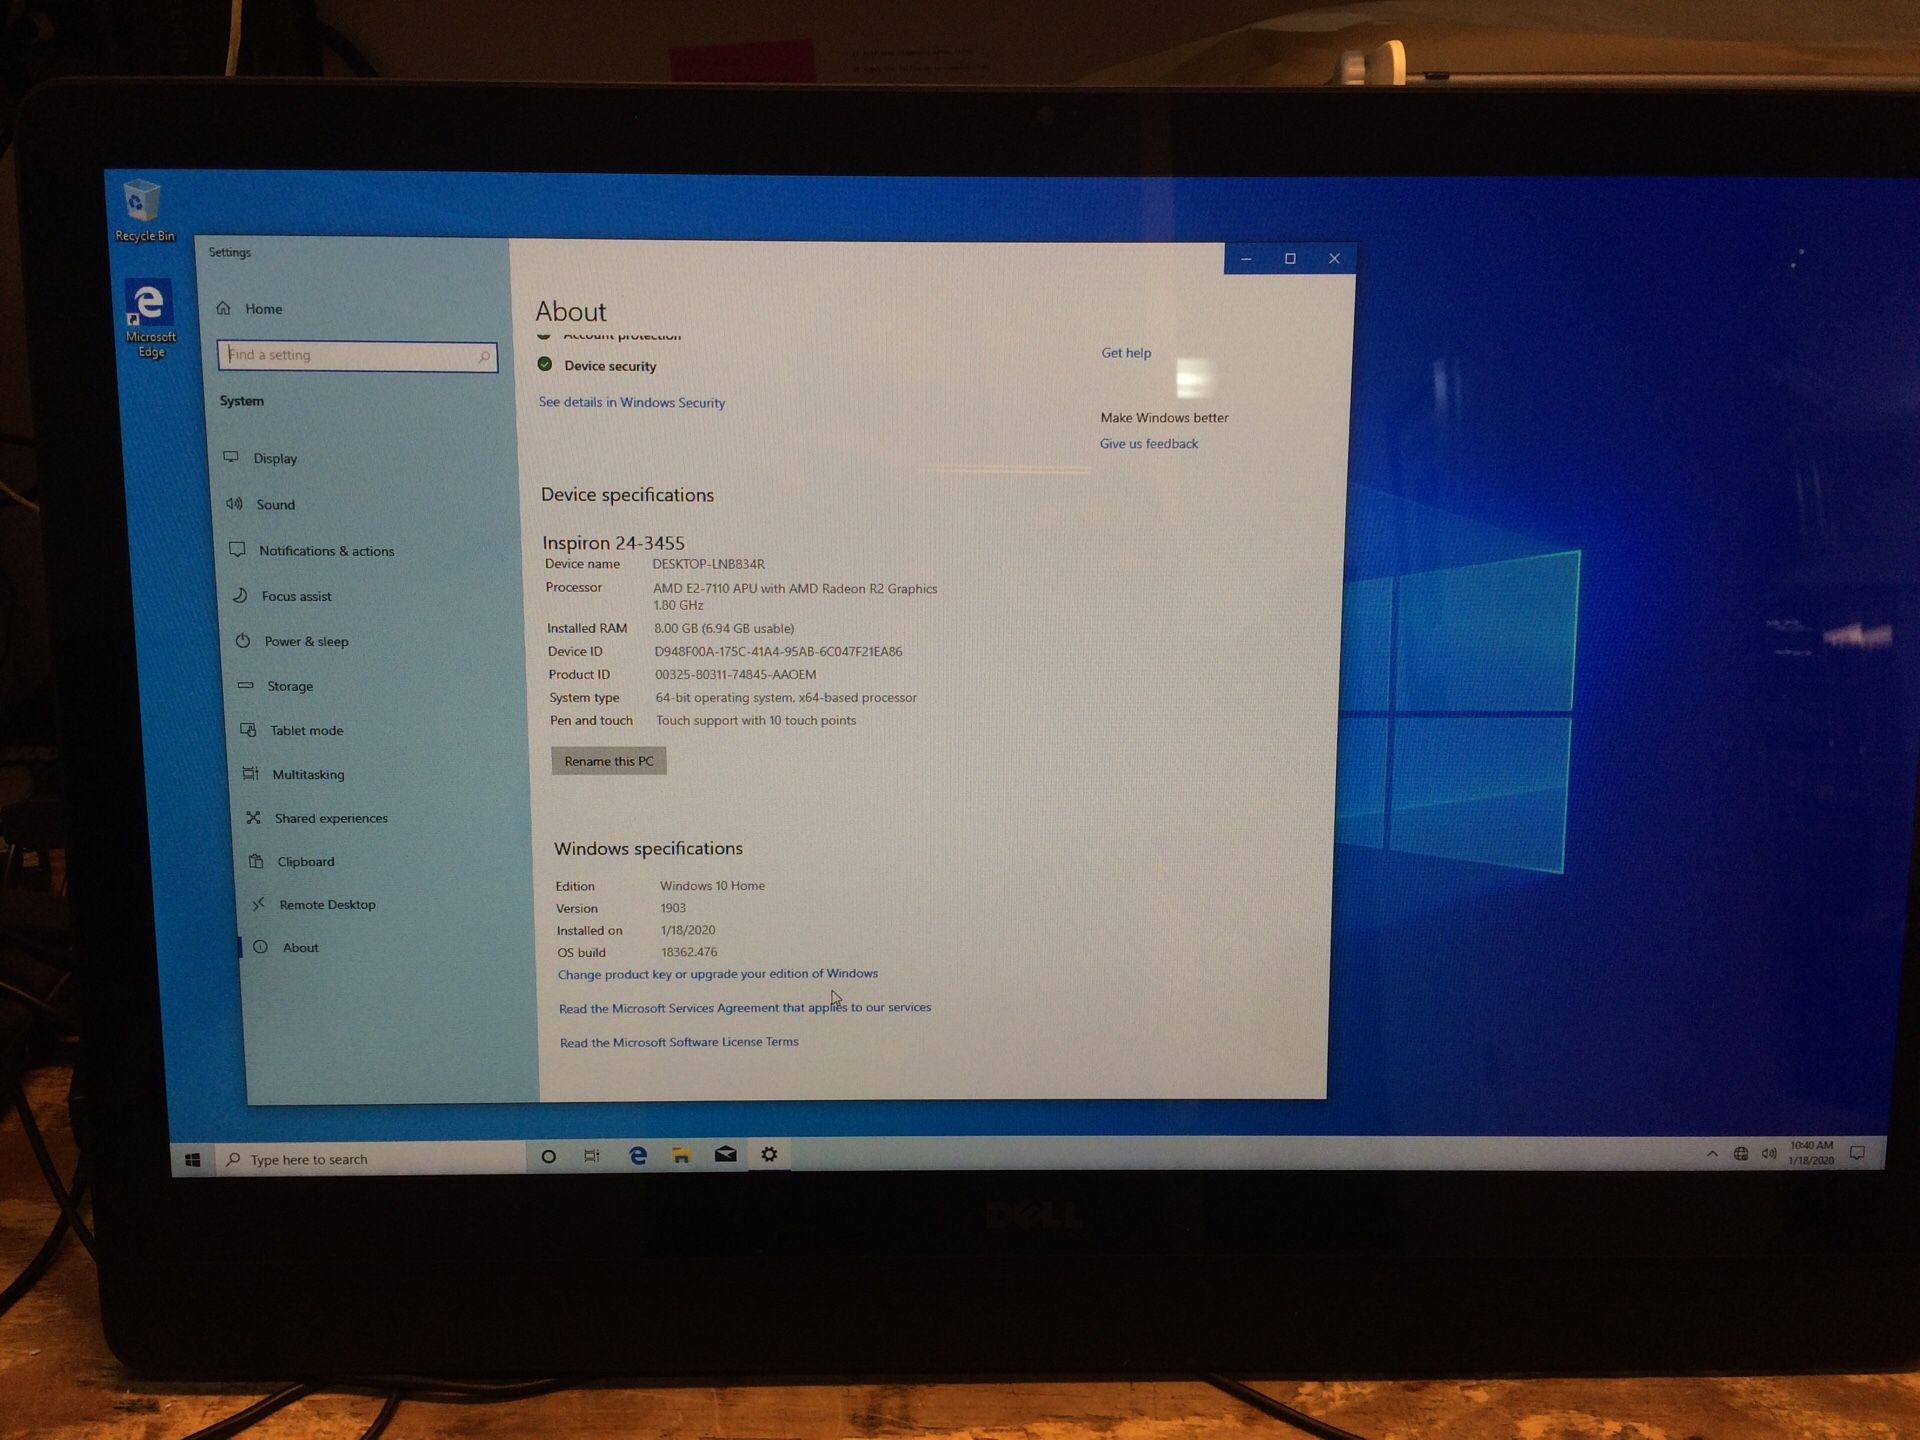
Task: Click the Settings gear on taskbar
Action: click(769, 1154)
